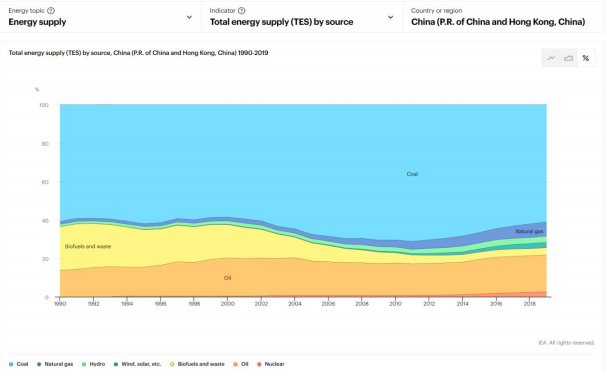The width and height of the screenshot is (607, 377).
Task: Toggle Hydro series in legend
Action: tap(93, 364)
